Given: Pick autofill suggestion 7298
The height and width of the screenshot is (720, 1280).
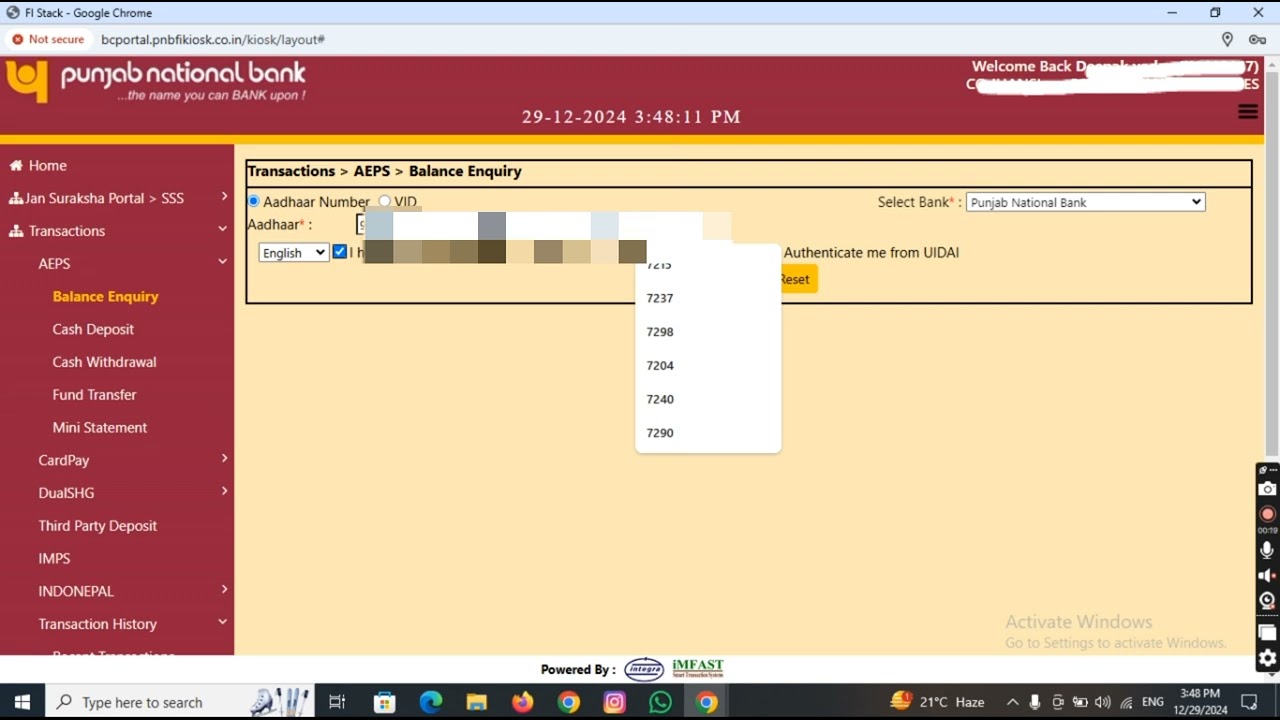Looking at the screenshot, I should pos(708,332).
